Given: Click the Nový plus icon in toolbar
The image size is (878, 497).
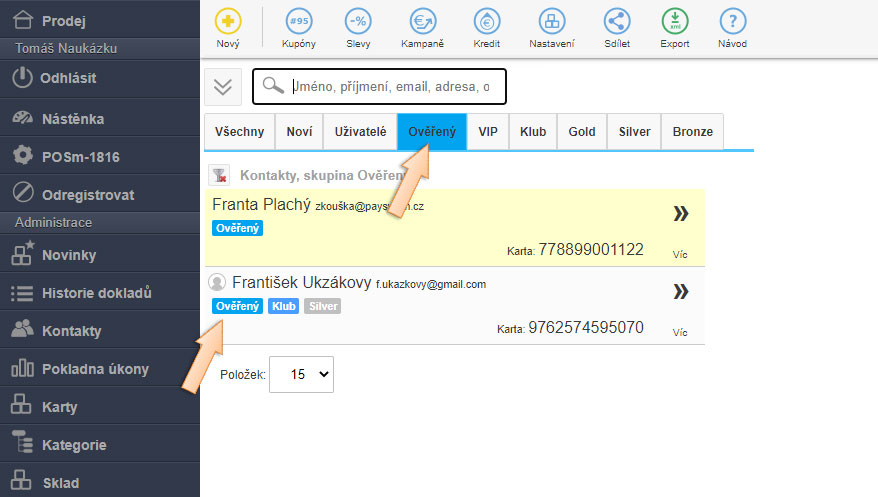Looking at the screenshot, I should pos(228,21).
